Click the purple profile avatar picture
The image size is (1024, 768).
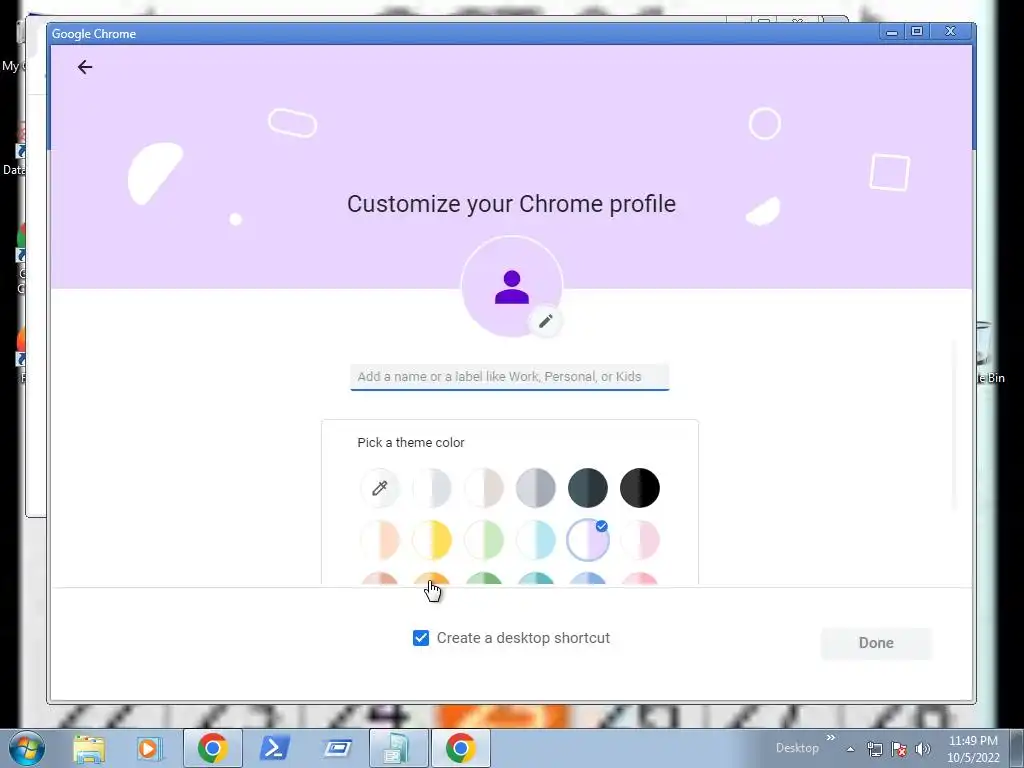pyautogui.click(x=511, y=286)
